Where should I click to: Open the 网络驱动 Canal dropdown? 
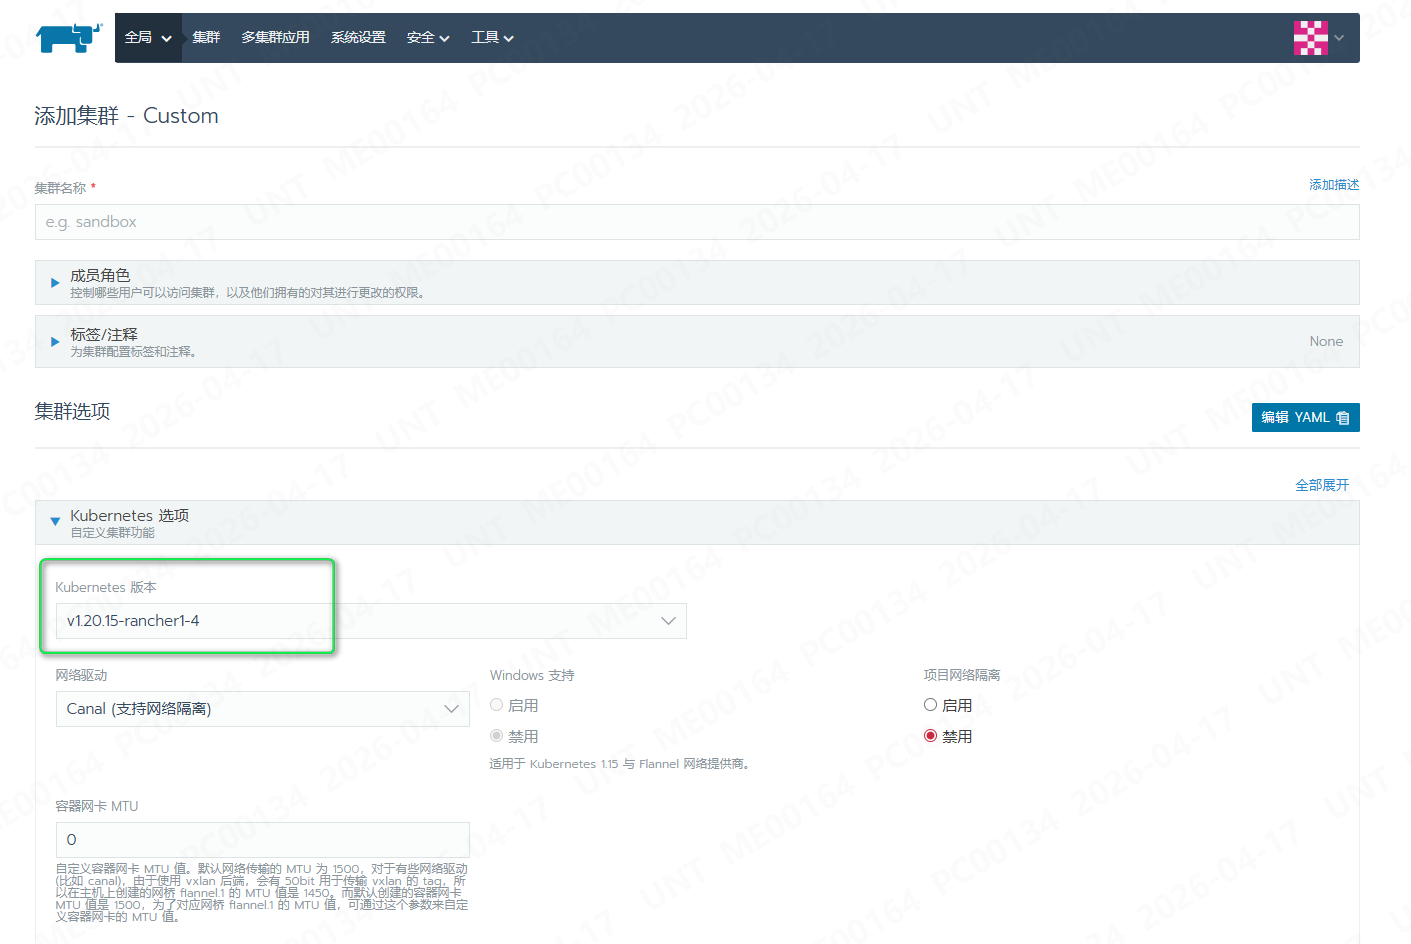click(x=262, y=709)
